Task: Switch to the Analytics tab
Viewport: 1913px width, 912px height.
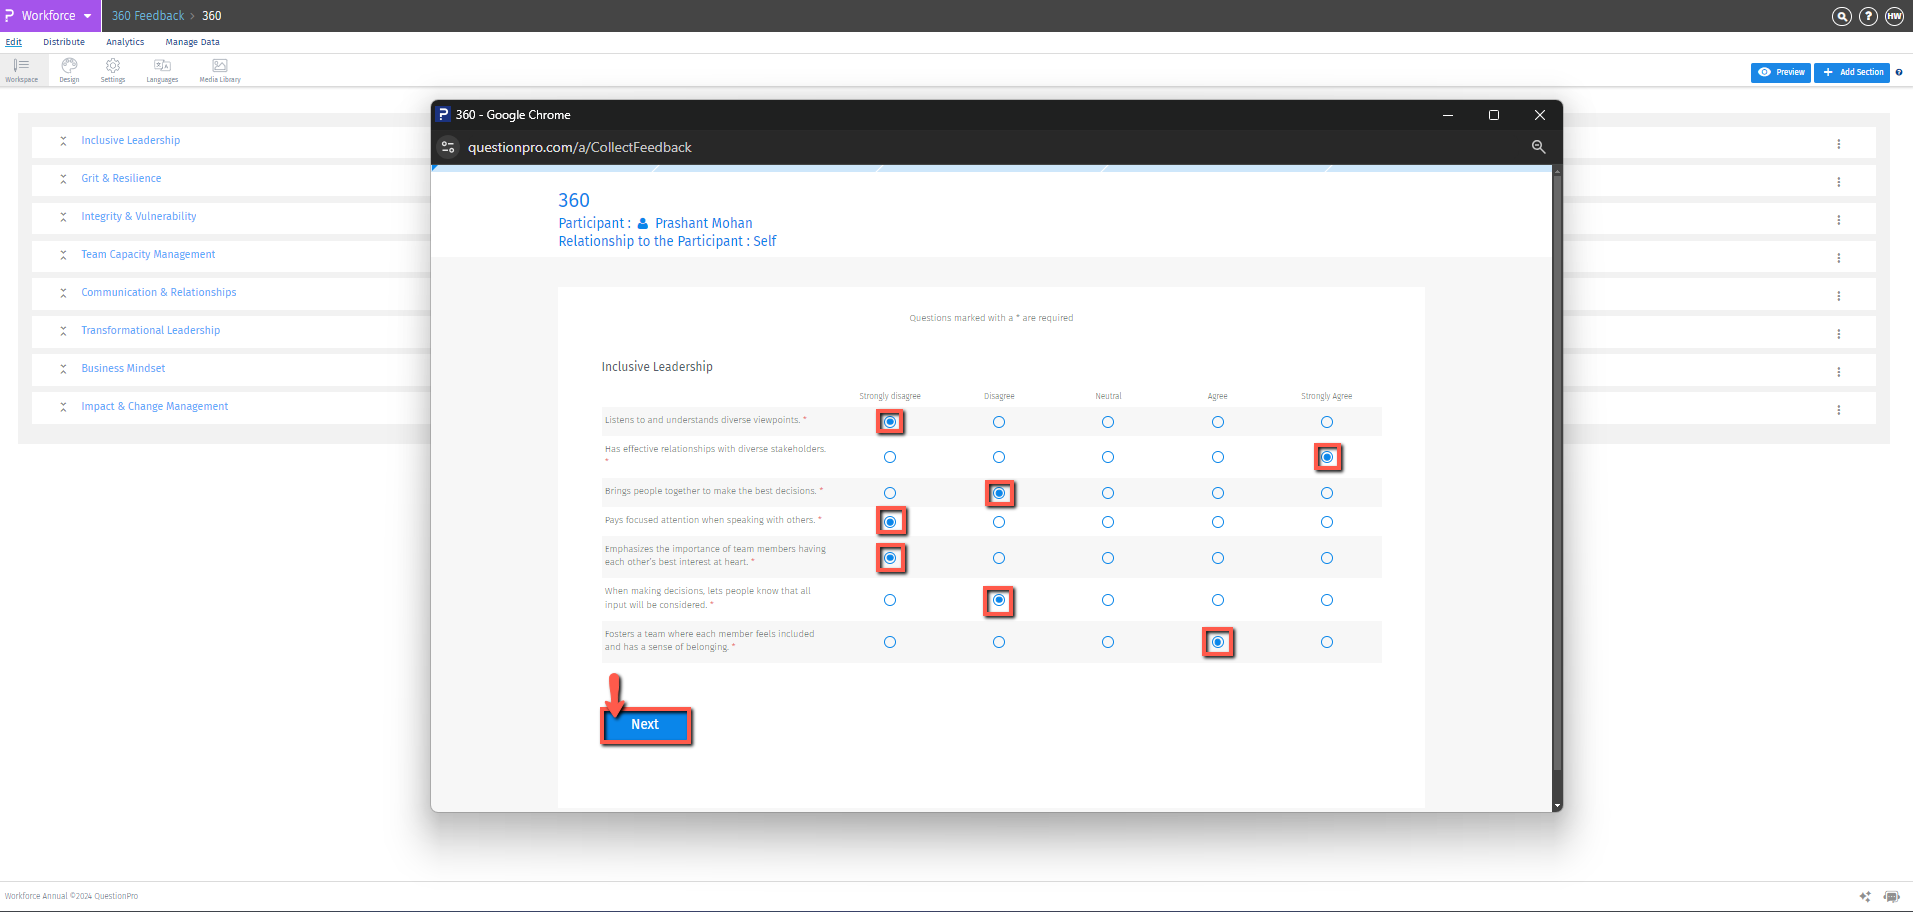Action: (x=125, y=42)
